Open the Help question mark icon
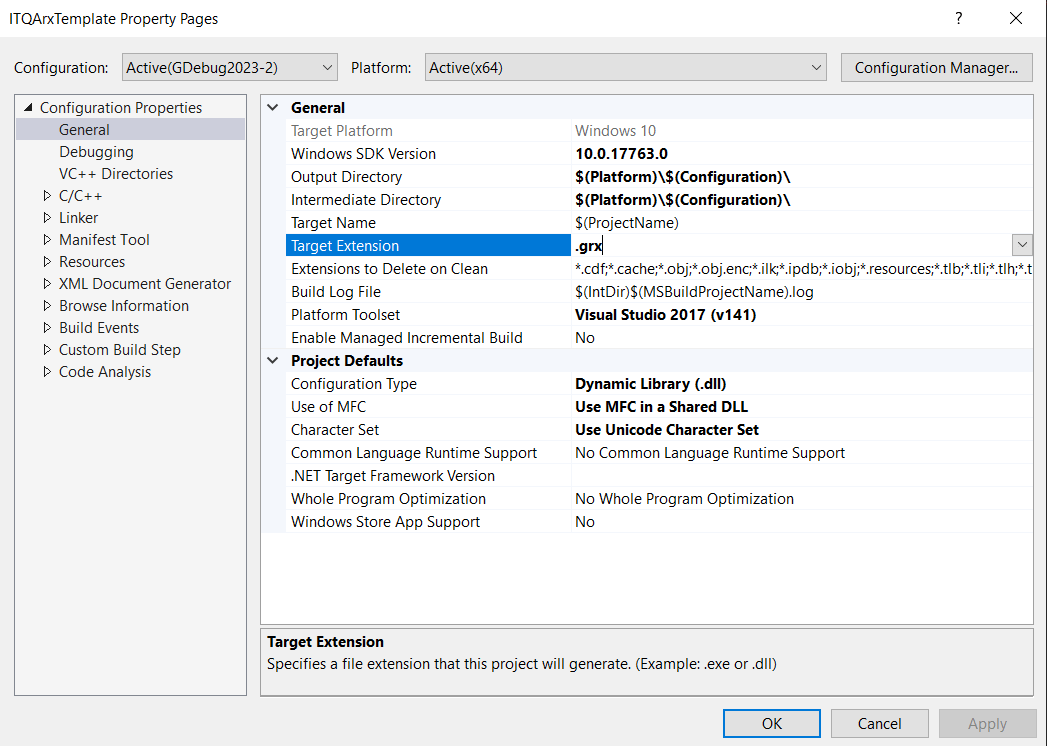1047x746 pixels. click(x=958, y=18)
